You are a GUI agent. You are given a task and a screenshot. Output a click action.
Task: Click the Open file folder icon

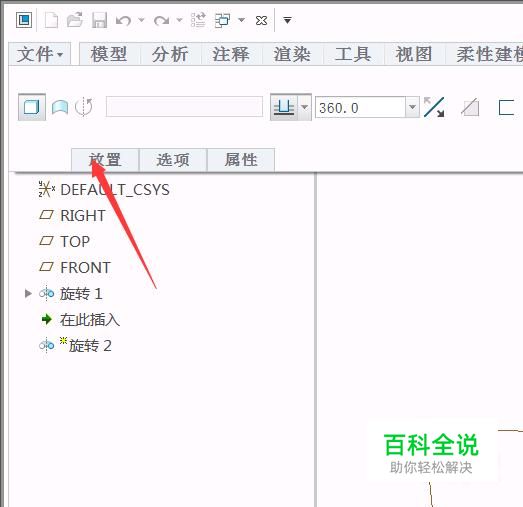click(x=75, y=20)
